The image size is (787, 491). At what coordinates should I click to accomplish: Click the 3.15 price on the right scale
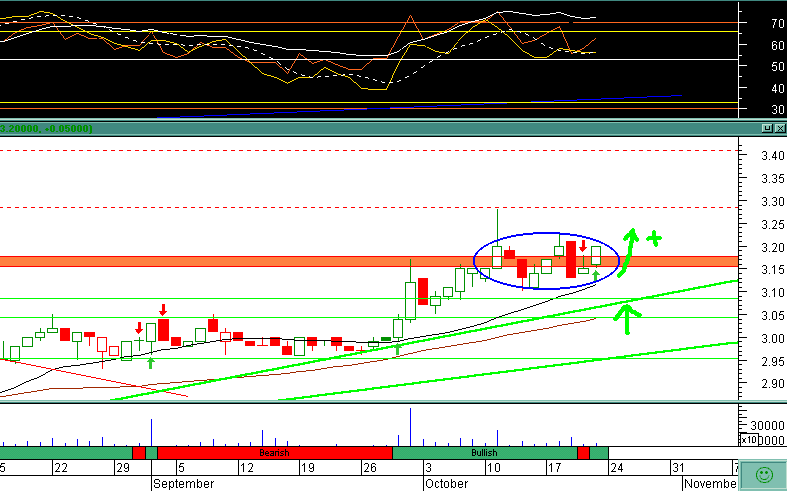[x=772, y=270]
